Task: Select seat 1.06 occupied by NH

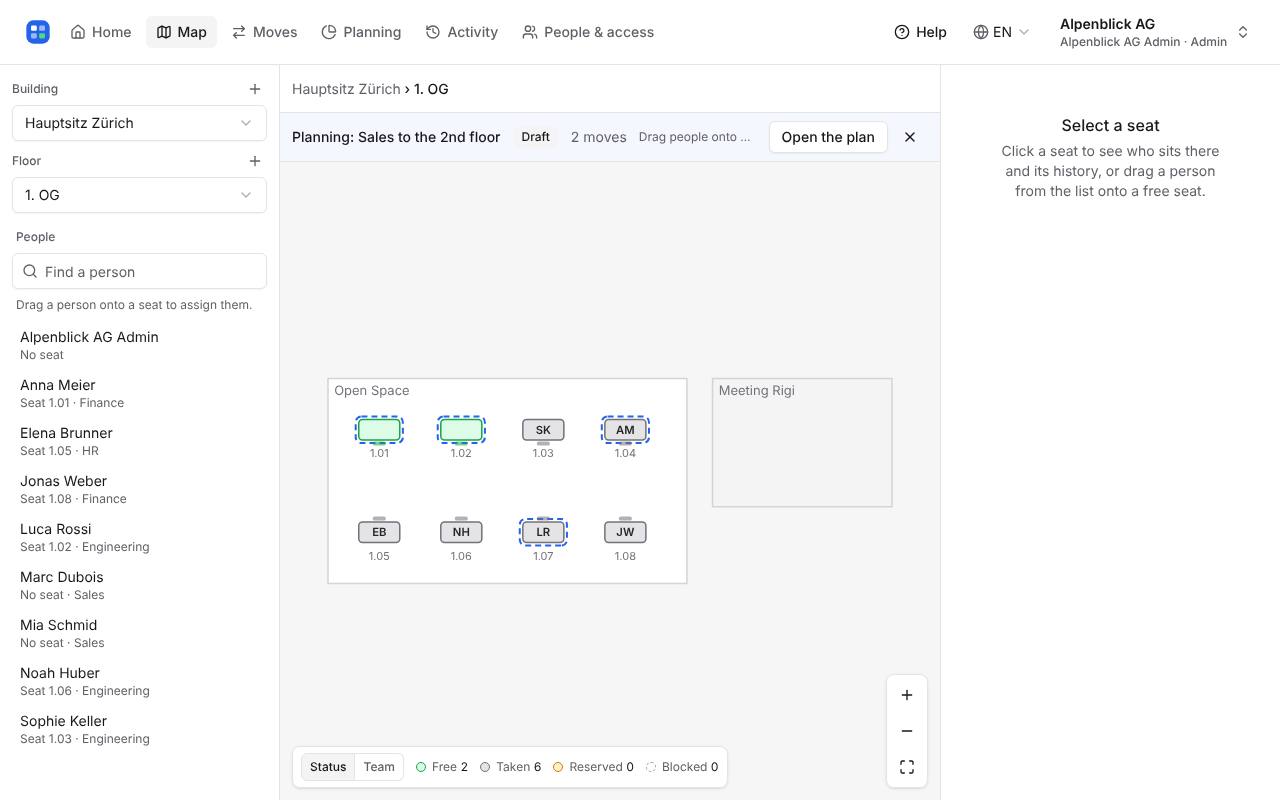Action: (461, 532)
